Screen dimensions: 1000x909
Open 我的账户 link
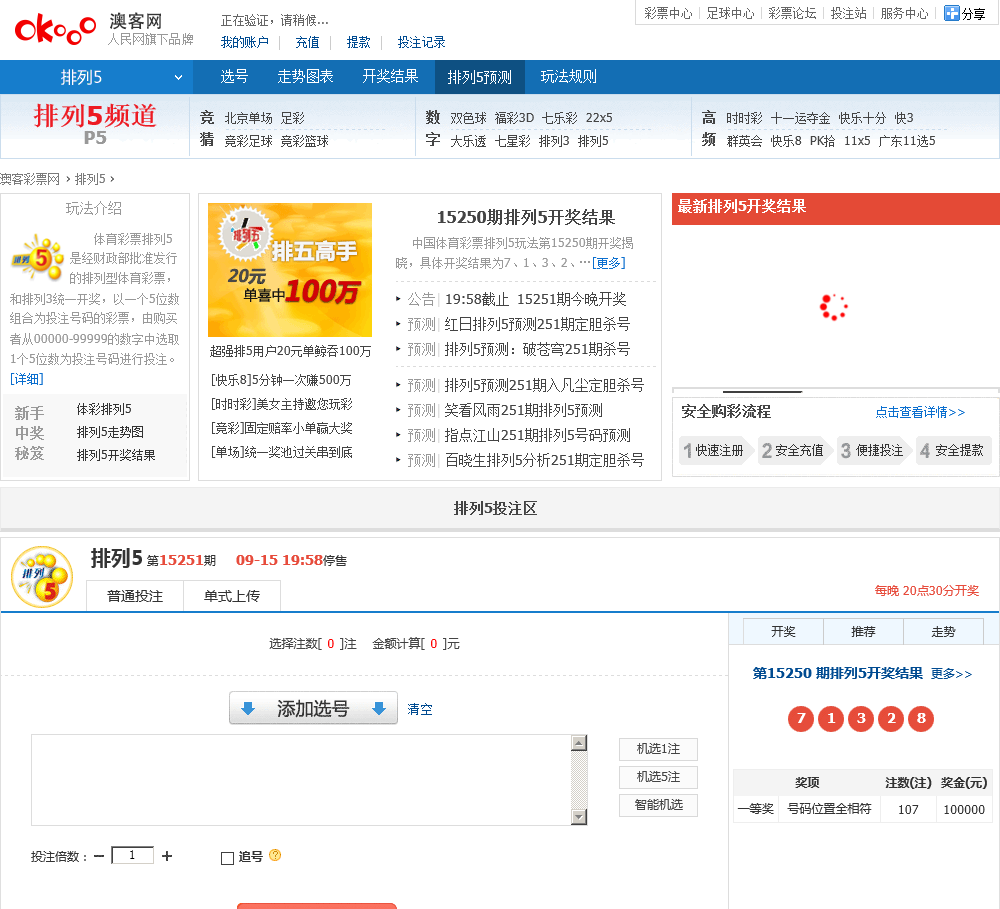[244, 43]
